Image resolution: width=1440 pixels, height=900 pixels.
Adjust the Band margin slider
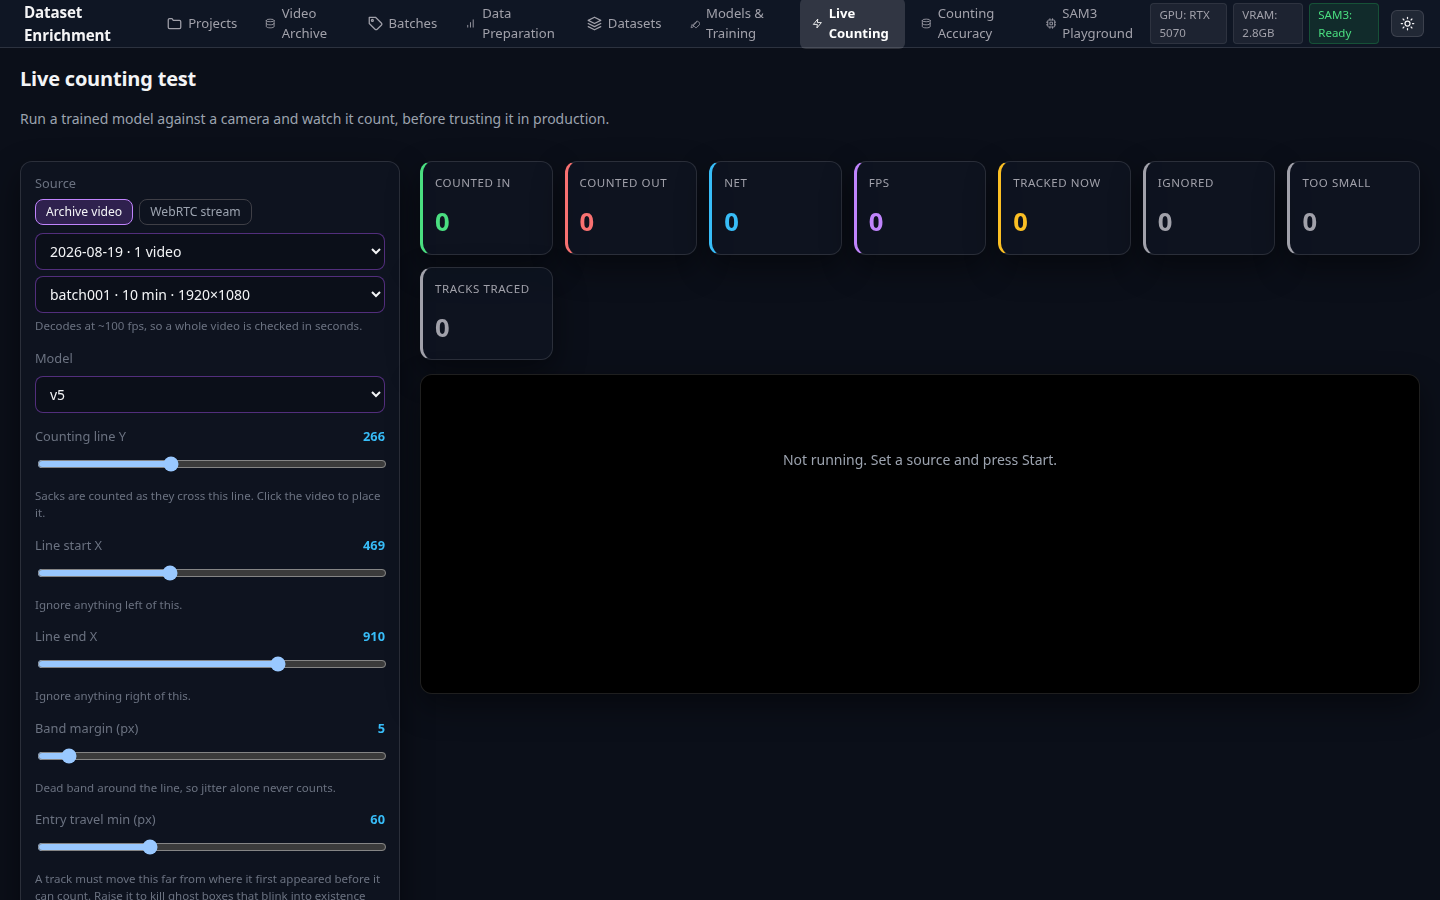point(211,756)
